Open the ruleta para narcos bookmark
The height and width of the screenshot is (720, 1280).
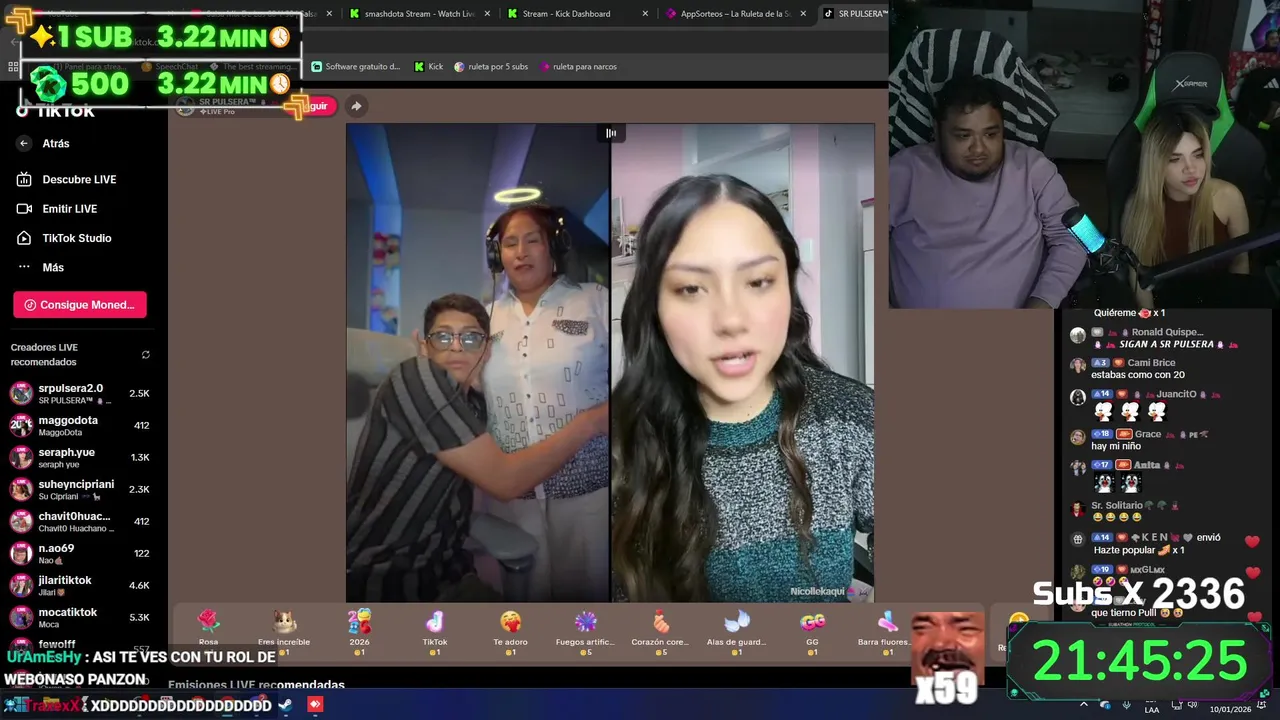coord(578,67)
